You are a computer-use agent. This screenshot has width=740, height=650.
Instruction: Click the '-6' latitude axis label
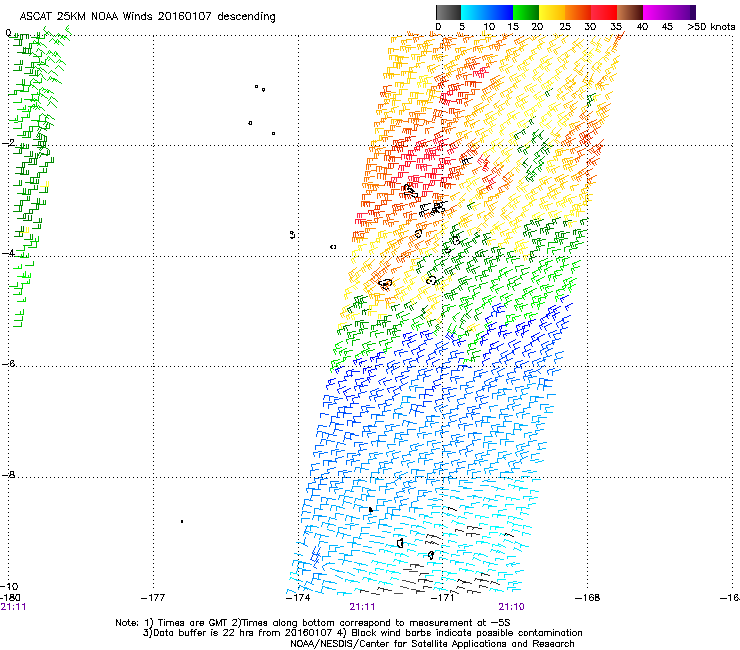coord(8,363)
